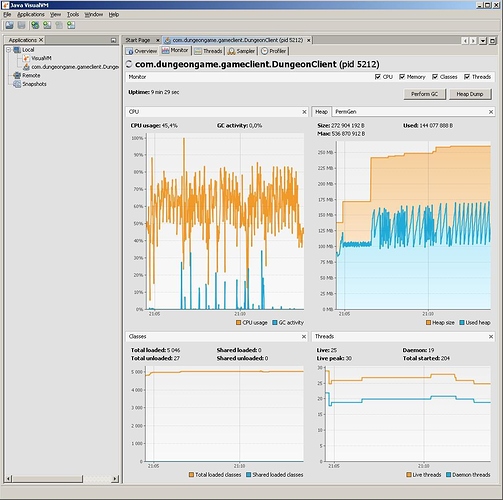Click the Heap Dump button
Screen dimensions: 503x500
coord(470,94)
